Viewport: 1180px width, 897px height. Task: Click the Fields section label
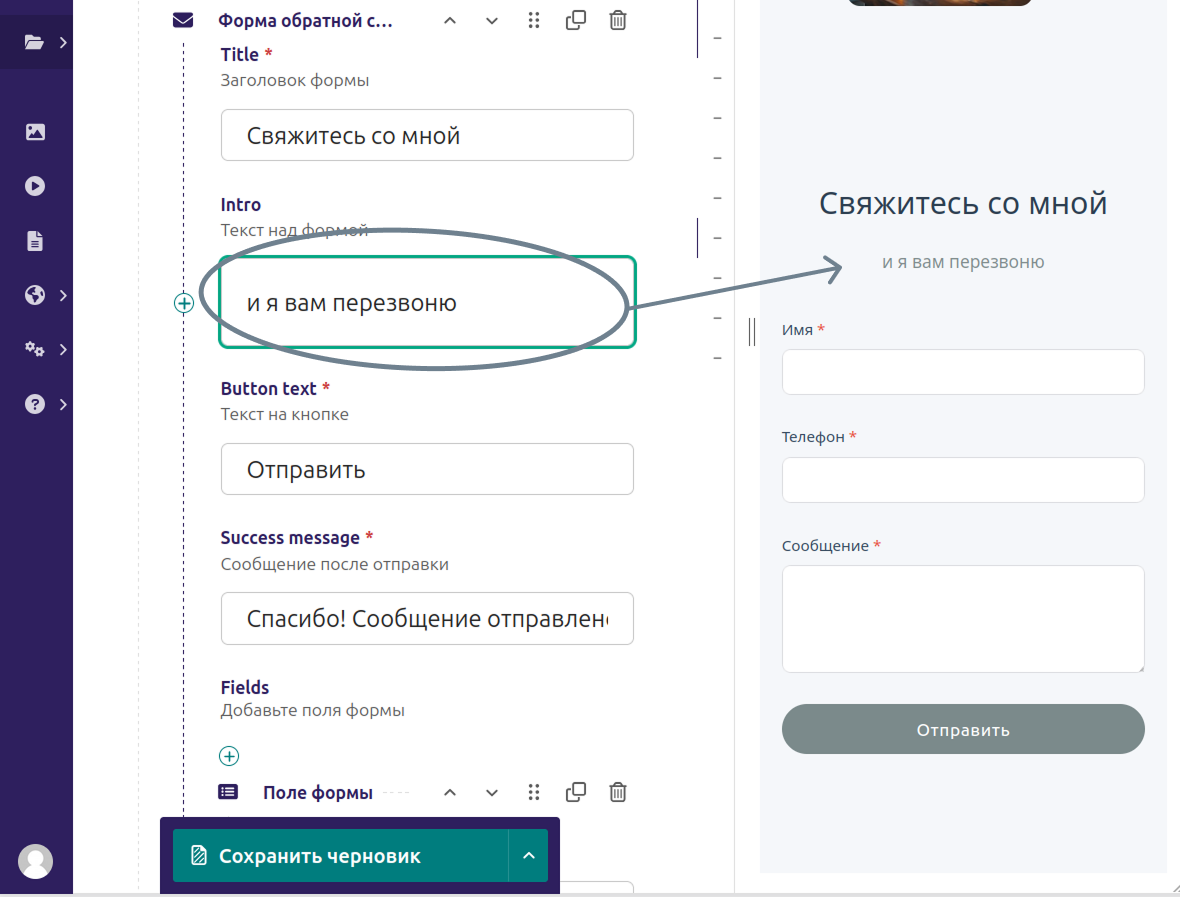click(x=245, y=687)
